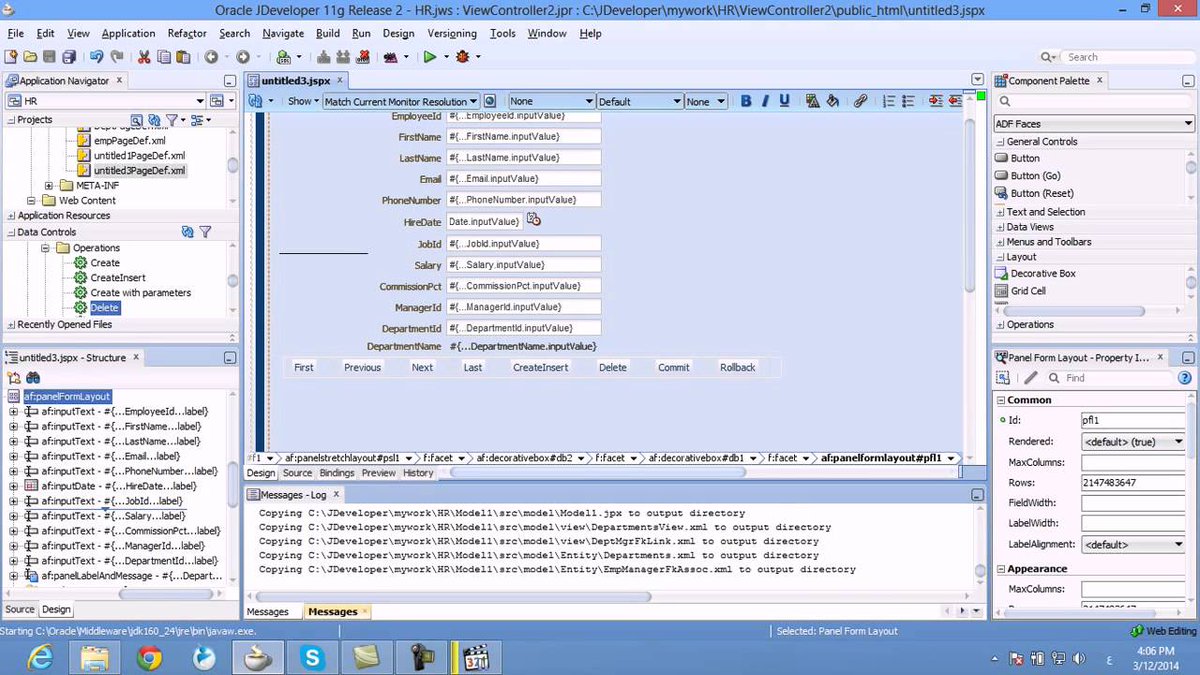Open the Versioning menu
1200x675 pixels.
(x=452, y=33)
